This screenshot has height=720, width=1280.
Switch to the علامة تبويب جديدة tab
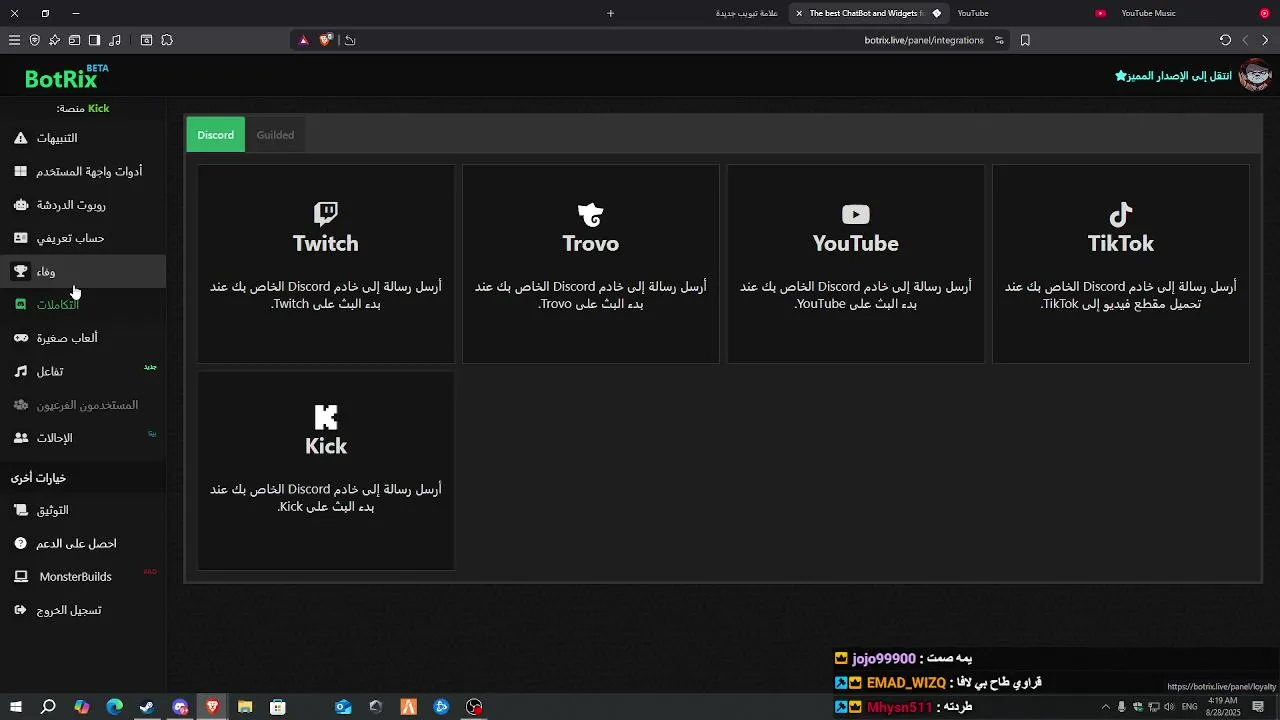(x=747, y=13)
